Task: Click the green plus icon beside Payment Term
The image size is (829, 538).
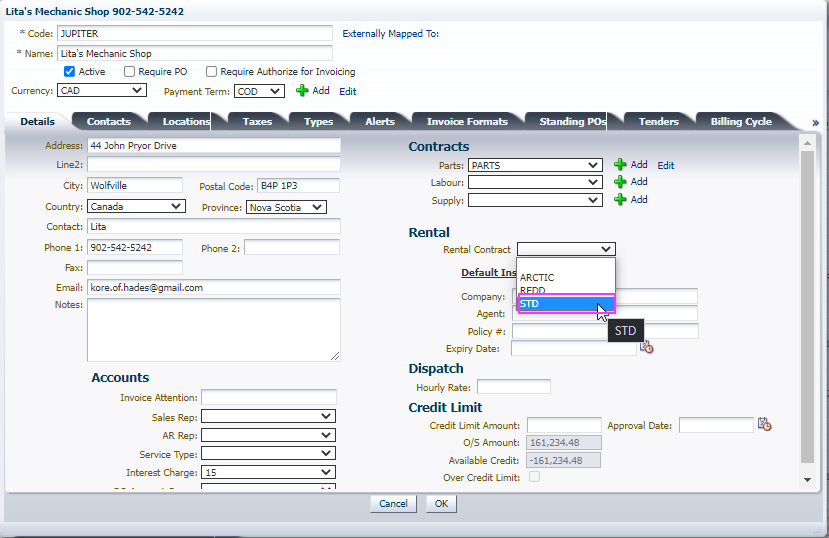Action: click(302, 91)
